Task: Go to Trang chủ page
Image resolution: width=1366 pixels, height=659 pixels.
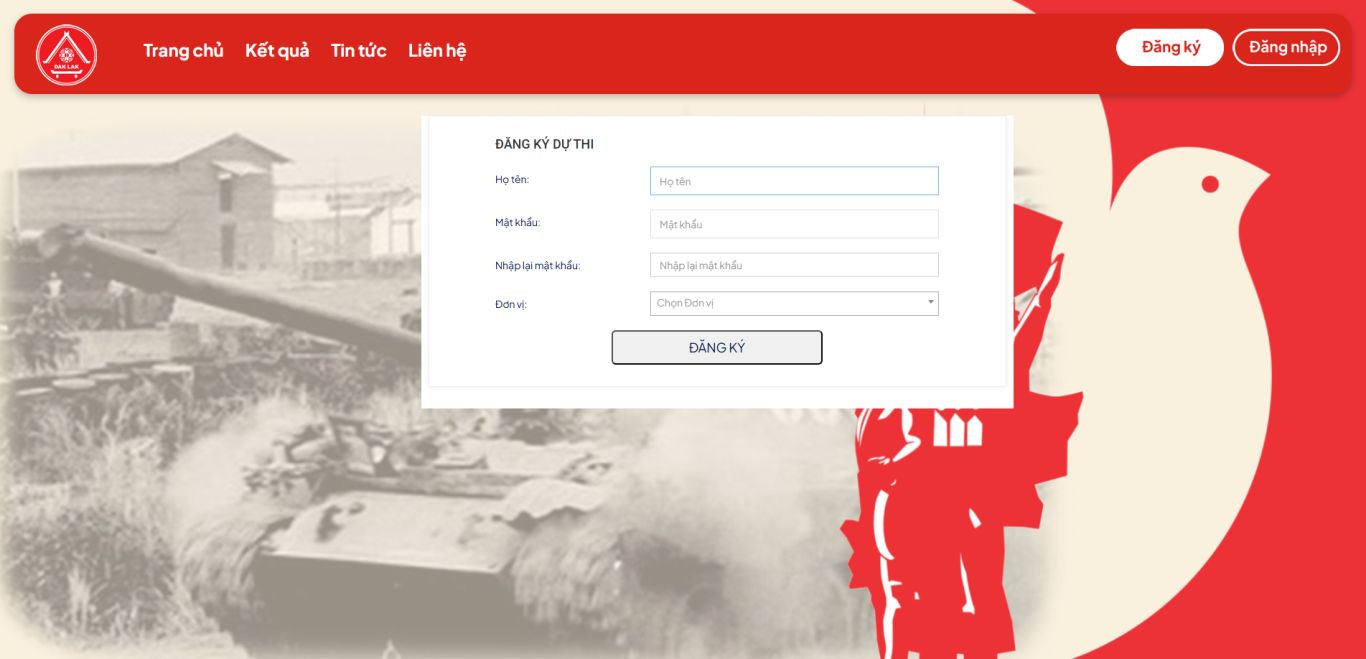Action: click(x=183, y=50)
